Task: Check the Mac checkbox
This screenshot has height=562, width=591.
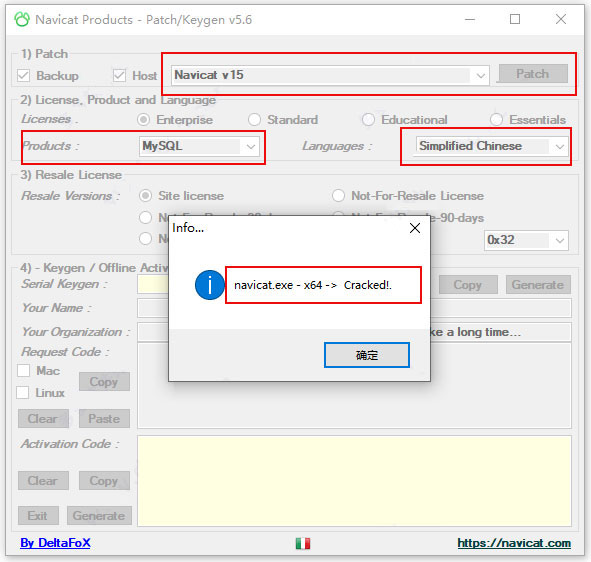Action: click(x=23, y=371)
